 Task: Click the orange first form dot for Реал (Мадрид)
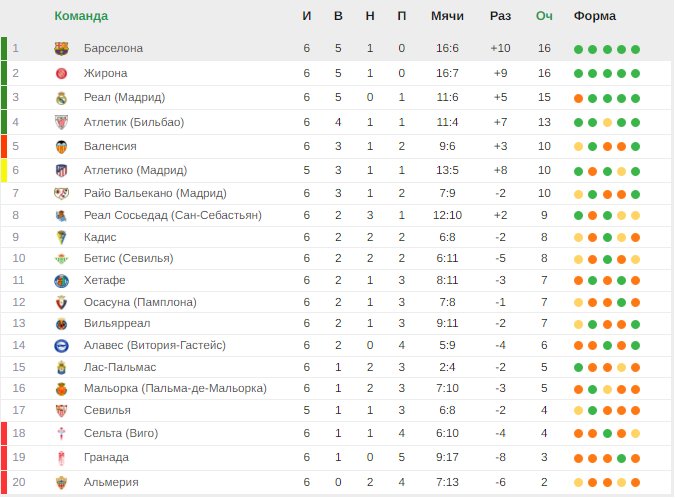pos(579,99)
